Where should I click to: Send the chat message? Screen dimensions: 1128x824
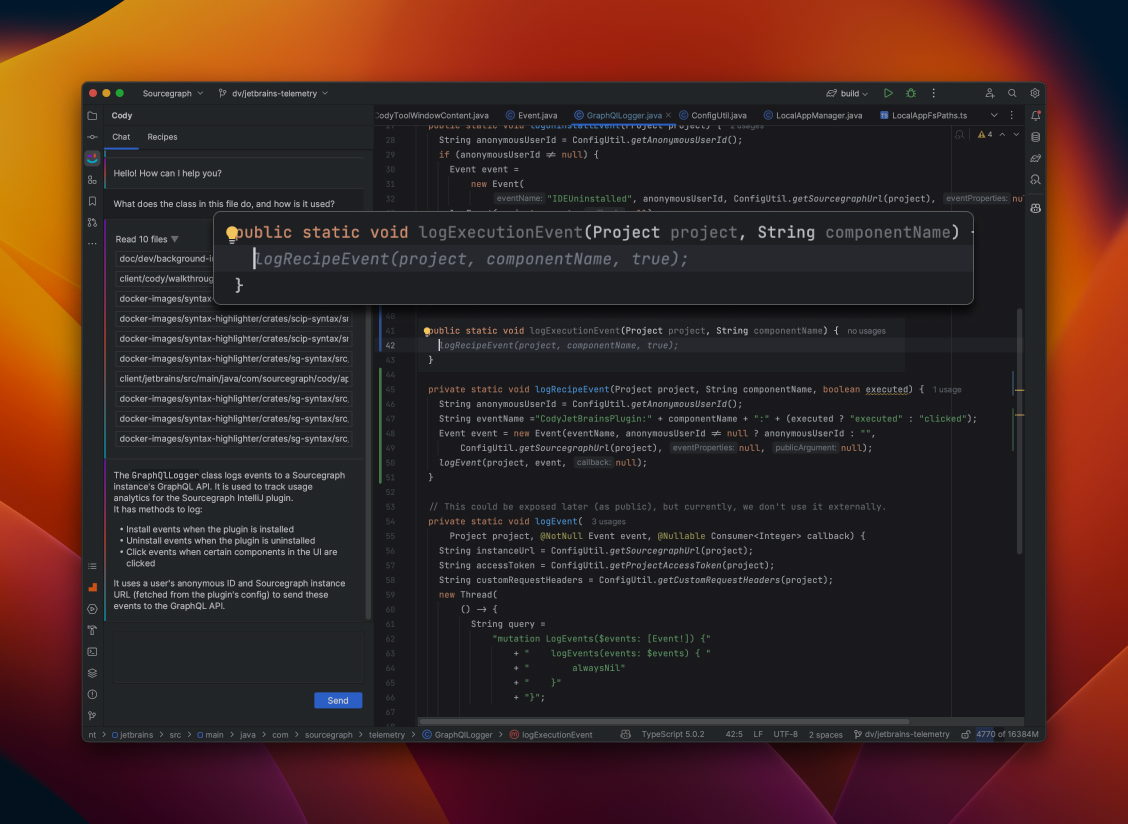pos(338,701)
